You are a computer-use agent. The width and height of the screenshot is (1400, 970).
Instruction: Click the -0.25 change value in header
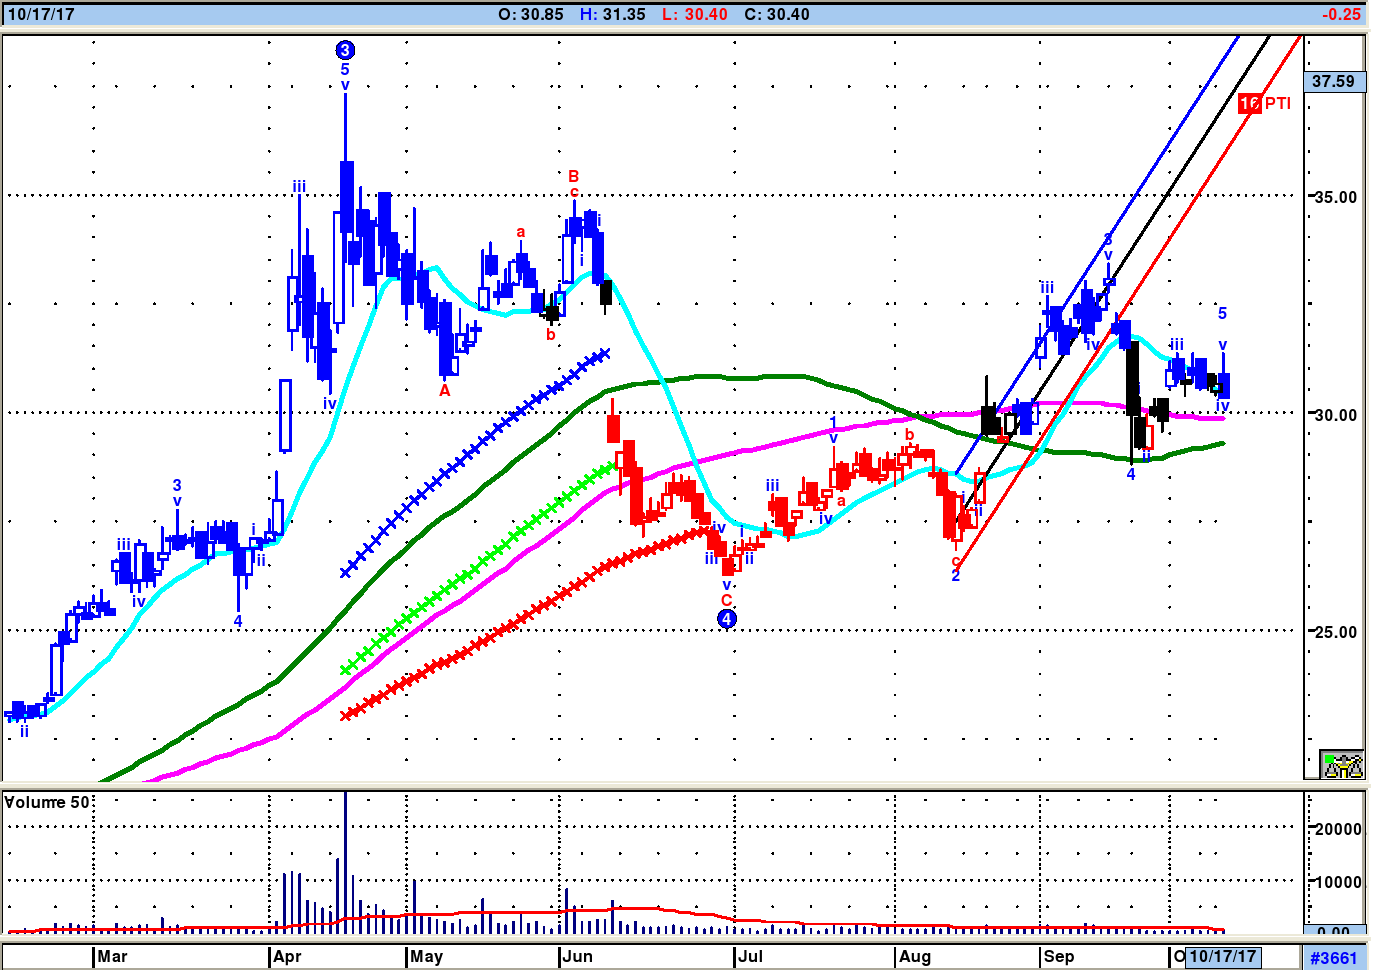pos(1341,14)
